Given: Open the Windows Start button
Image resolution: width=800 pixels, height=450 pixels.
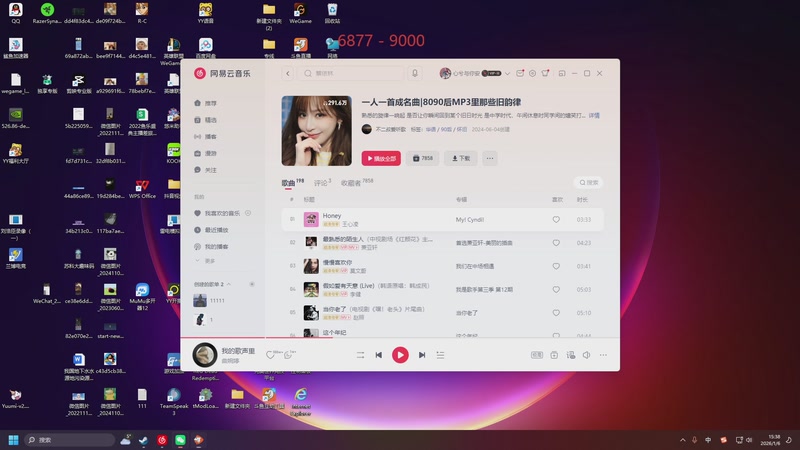Looking at the screenshot, I should [x=14, y=440].
